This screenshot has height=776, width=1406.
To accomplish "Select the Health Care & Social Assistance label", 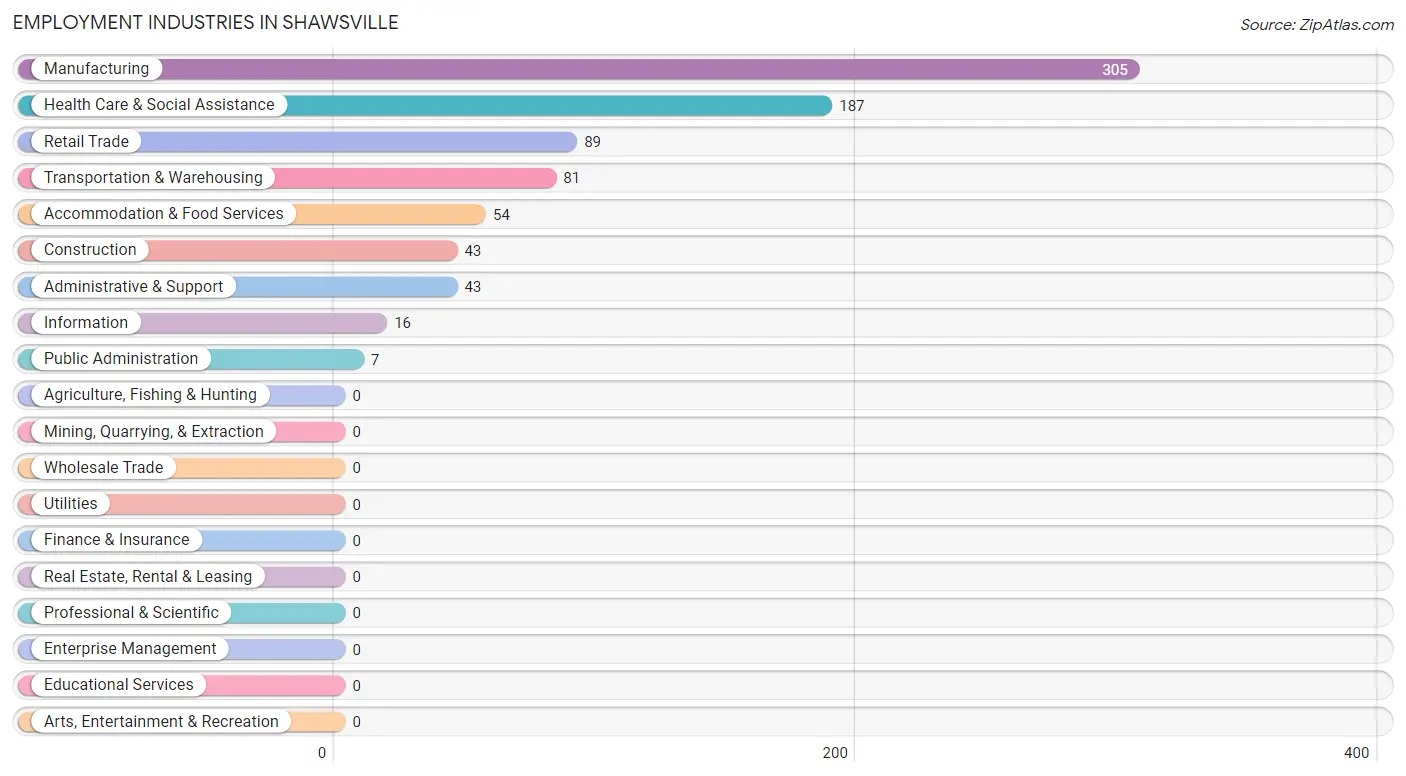I will tap(159, 105).
